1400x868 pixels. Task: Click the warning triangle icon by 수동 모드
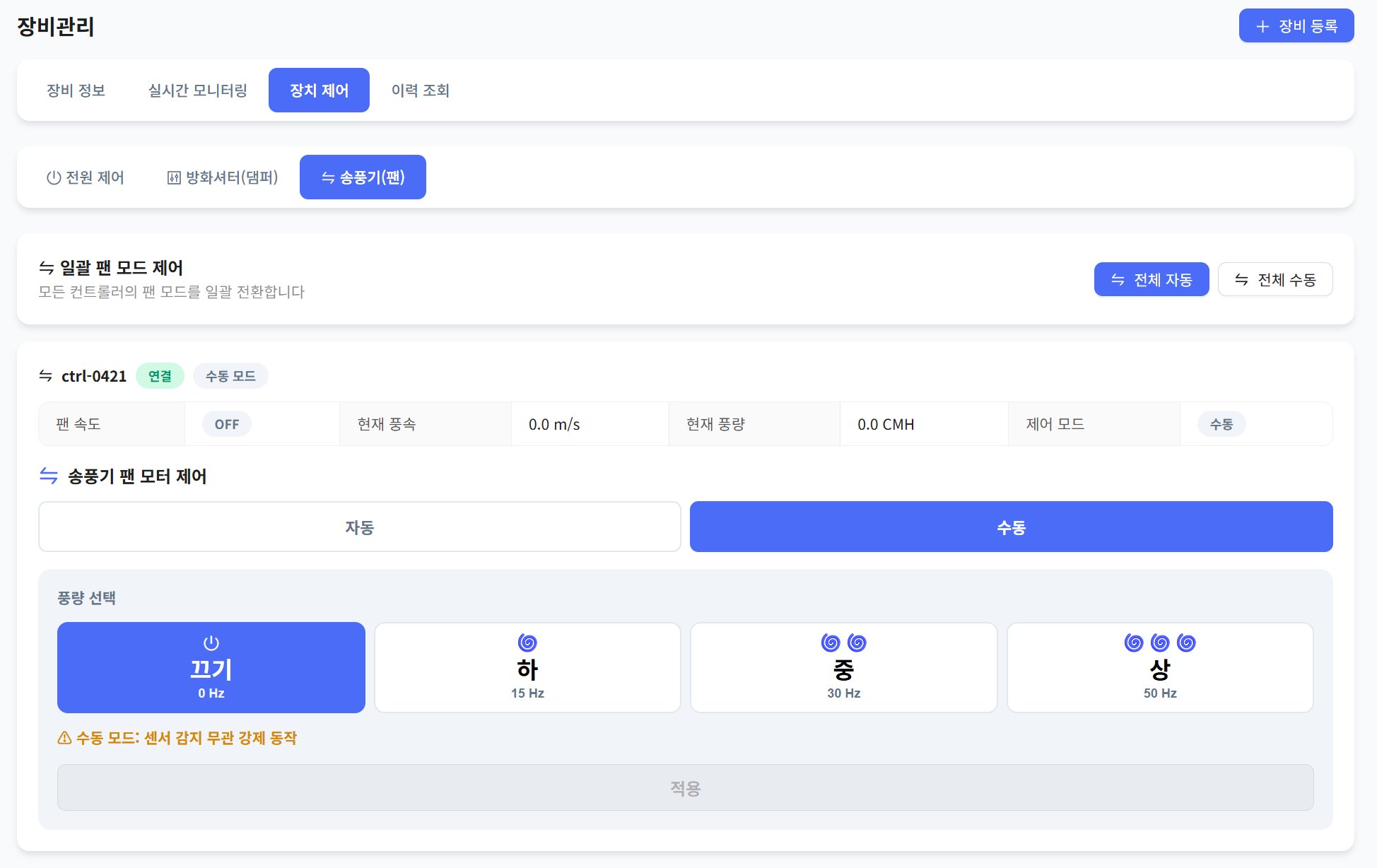click(65, 738)
